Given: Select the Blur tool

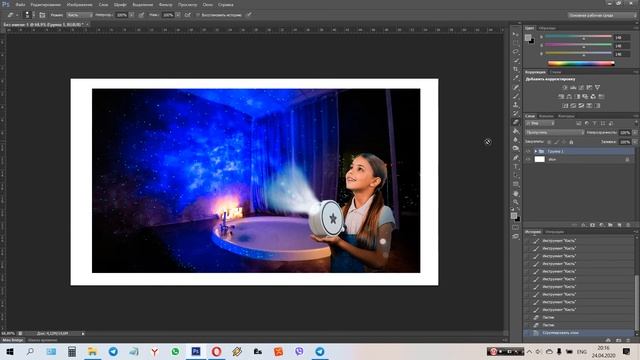Looking at the screenshot, I should tap(516, 140).
